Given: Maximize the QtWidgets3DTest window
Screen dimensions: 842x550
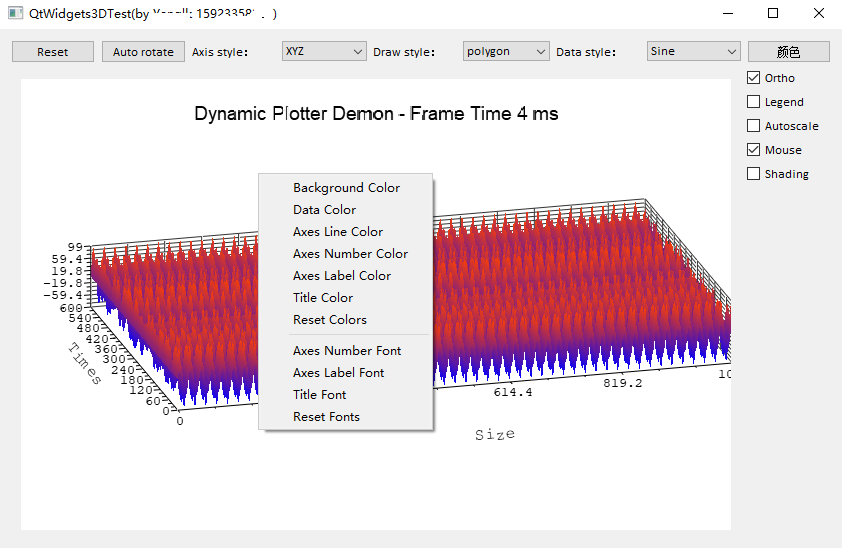Looking at the screenshot, I should [x=773, y=13].
